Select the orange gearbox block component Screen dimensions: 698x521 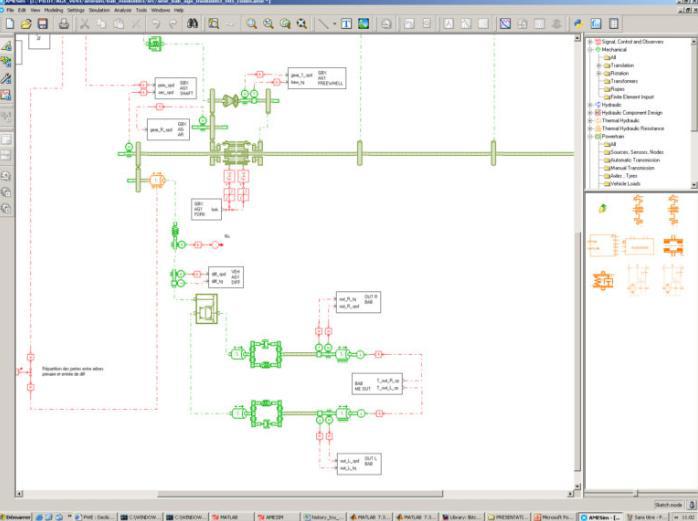pos(603,245)
